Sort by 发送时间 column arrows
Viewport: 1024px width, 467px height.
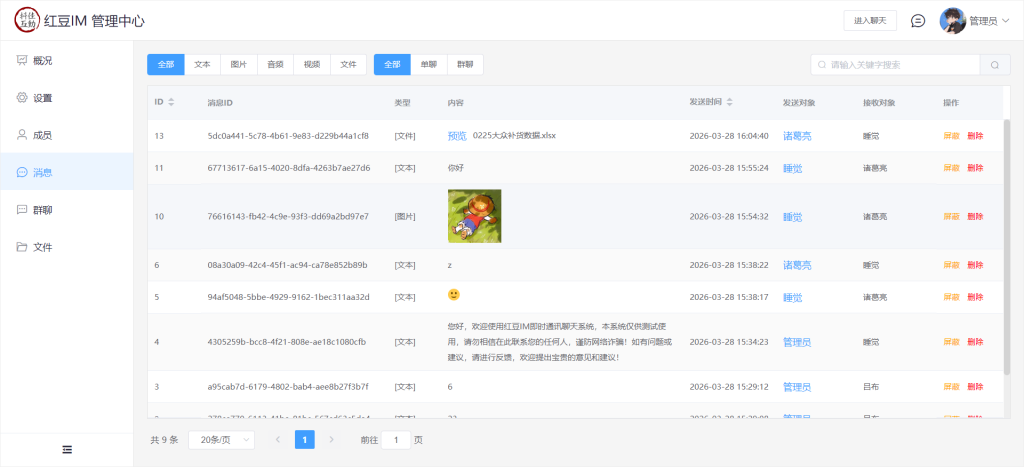(729, 102)
